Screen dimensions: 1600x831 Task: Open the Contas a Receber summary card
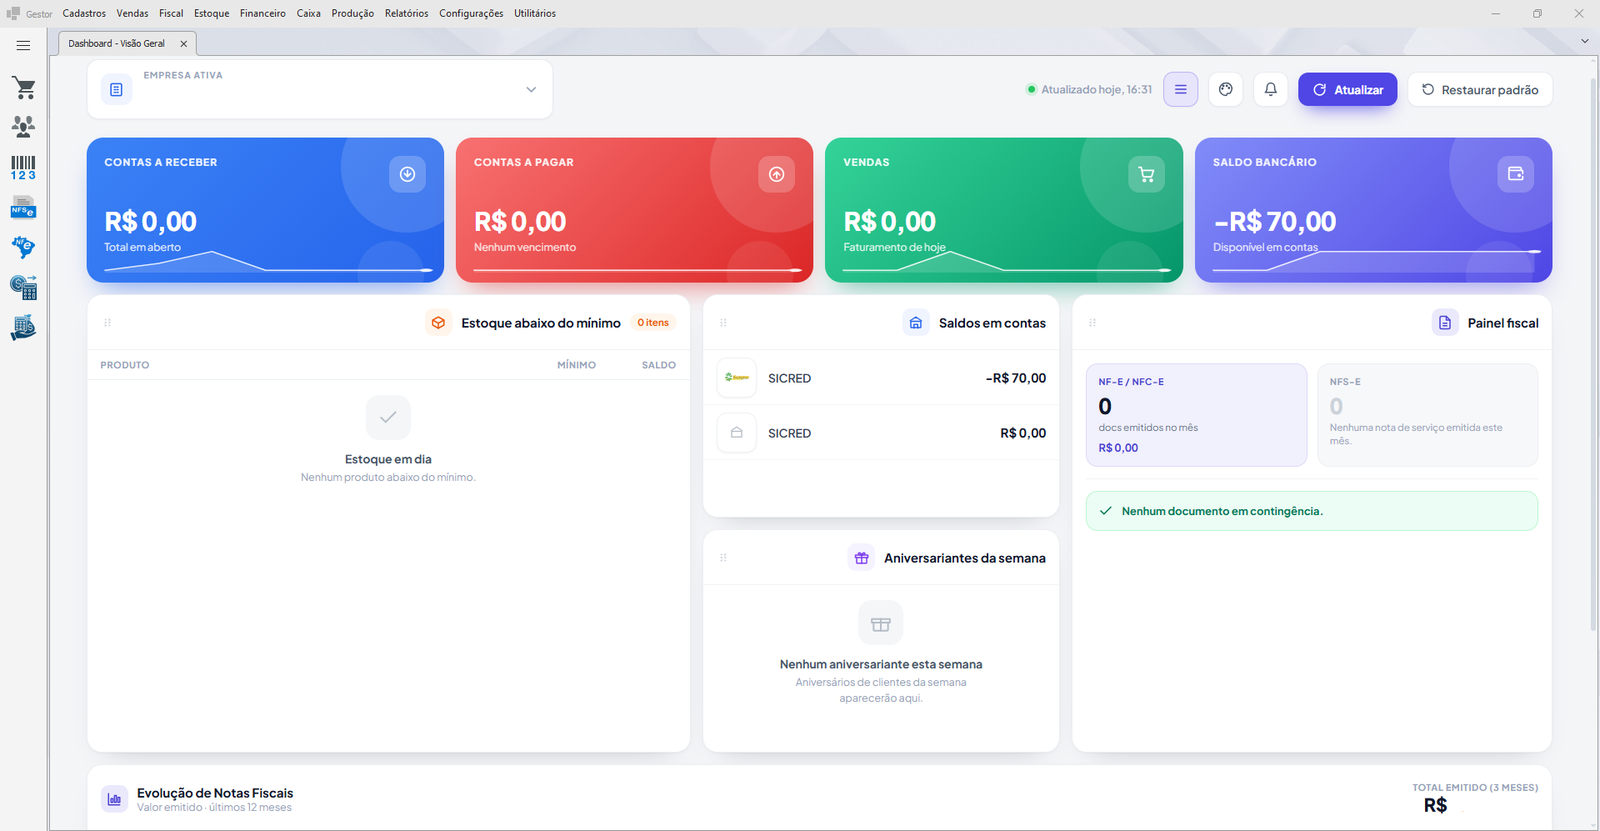click(x=265, y=210)
